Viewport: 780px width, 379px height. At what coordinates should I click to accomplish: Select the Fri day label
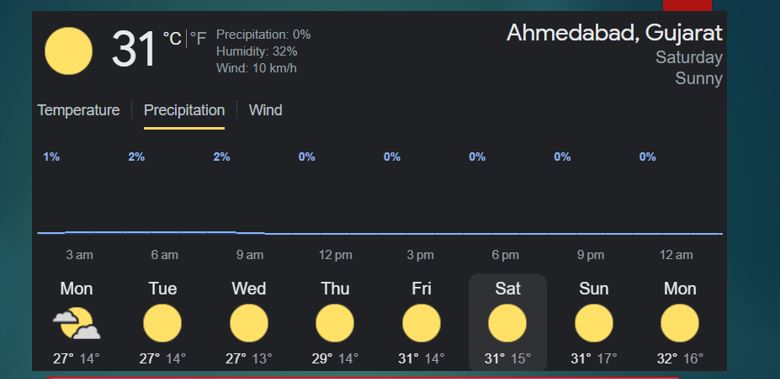[x=421, y=288]
